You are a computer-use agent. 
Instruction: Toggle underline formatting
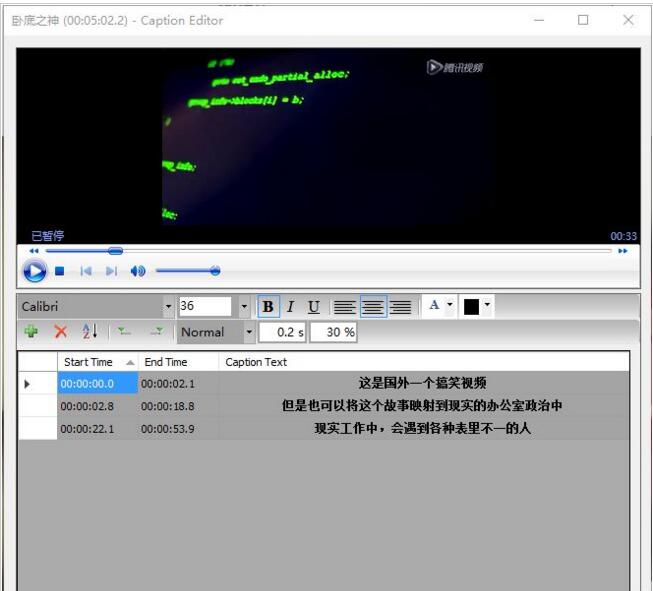(x=314, y=307)
